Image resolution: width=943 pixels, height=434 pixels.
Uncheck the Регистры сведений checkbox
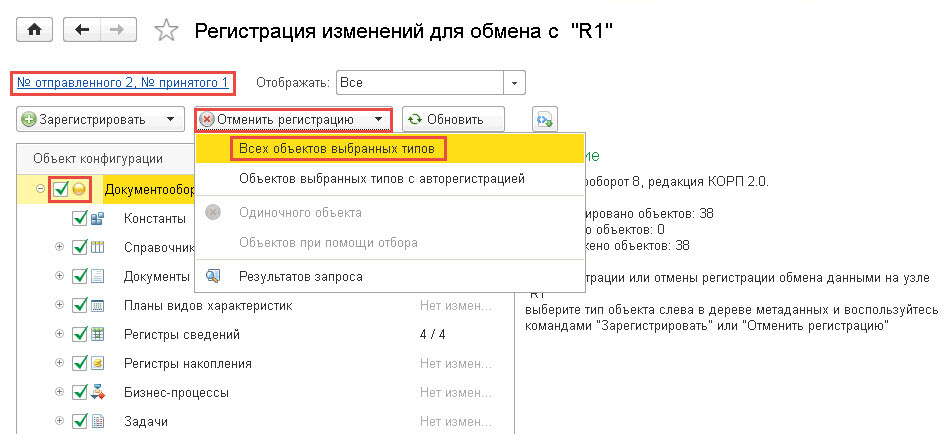[x=80, y=334]
